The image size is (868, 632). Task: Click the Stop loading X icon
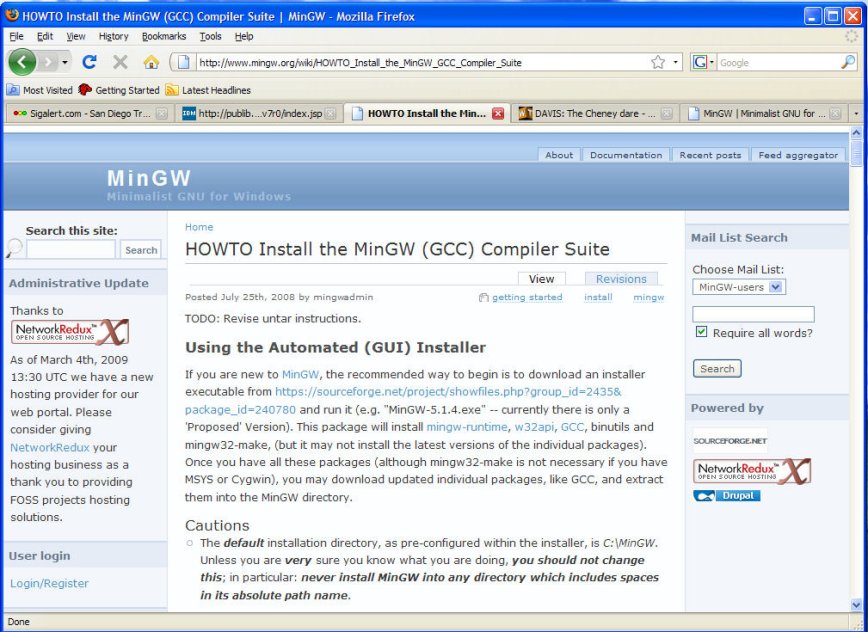(120, 62)
